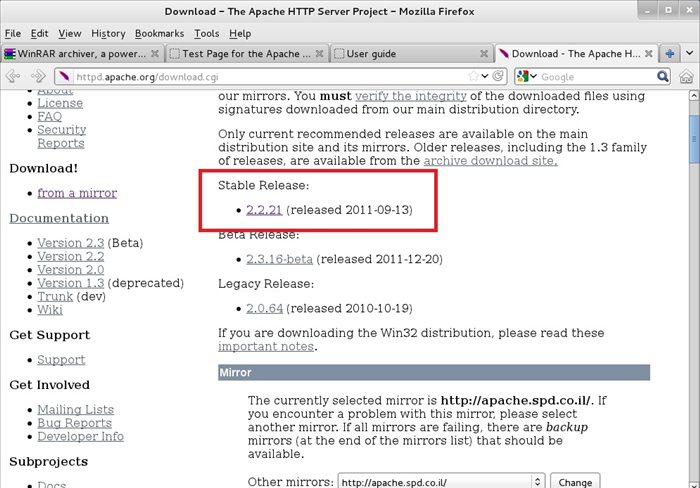Open the File menu

click(12, 33)
